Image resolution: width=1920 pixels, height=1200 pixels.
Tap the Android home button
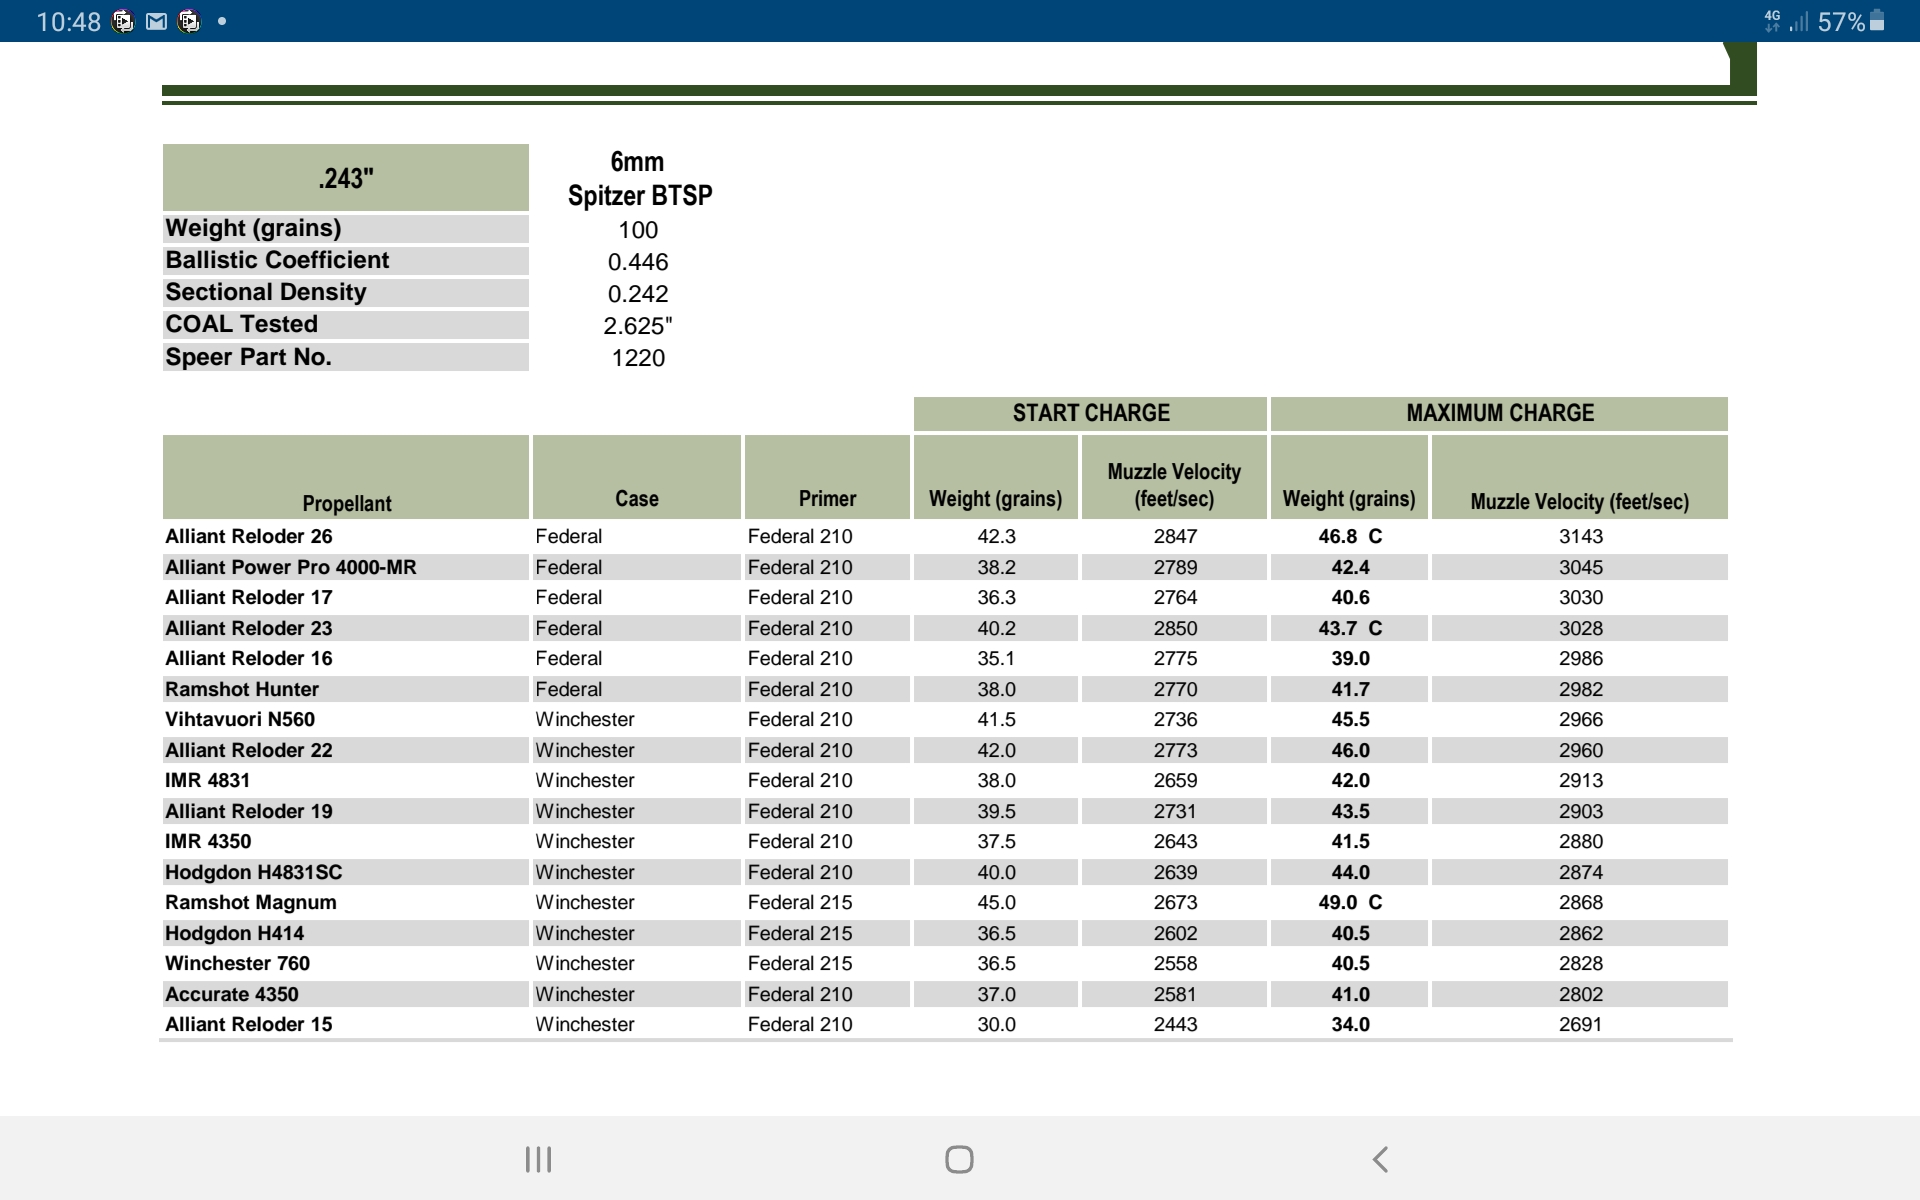click(x=959, y=1159)
